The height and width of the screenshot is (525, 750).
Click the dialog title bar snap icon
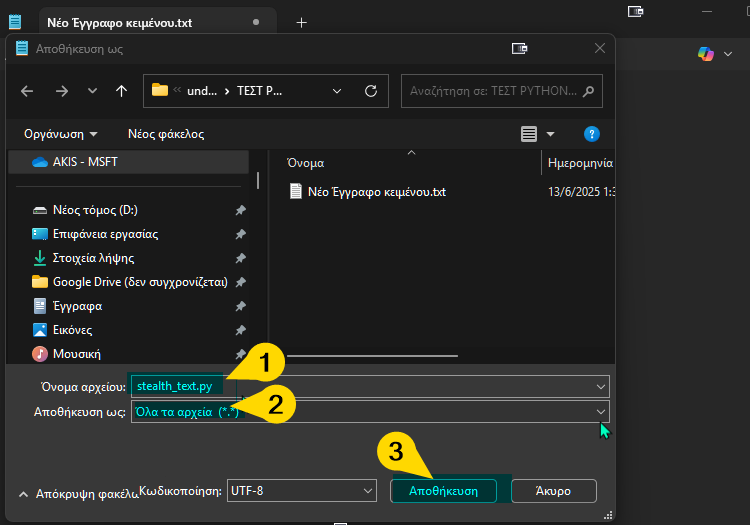(519, 48)
